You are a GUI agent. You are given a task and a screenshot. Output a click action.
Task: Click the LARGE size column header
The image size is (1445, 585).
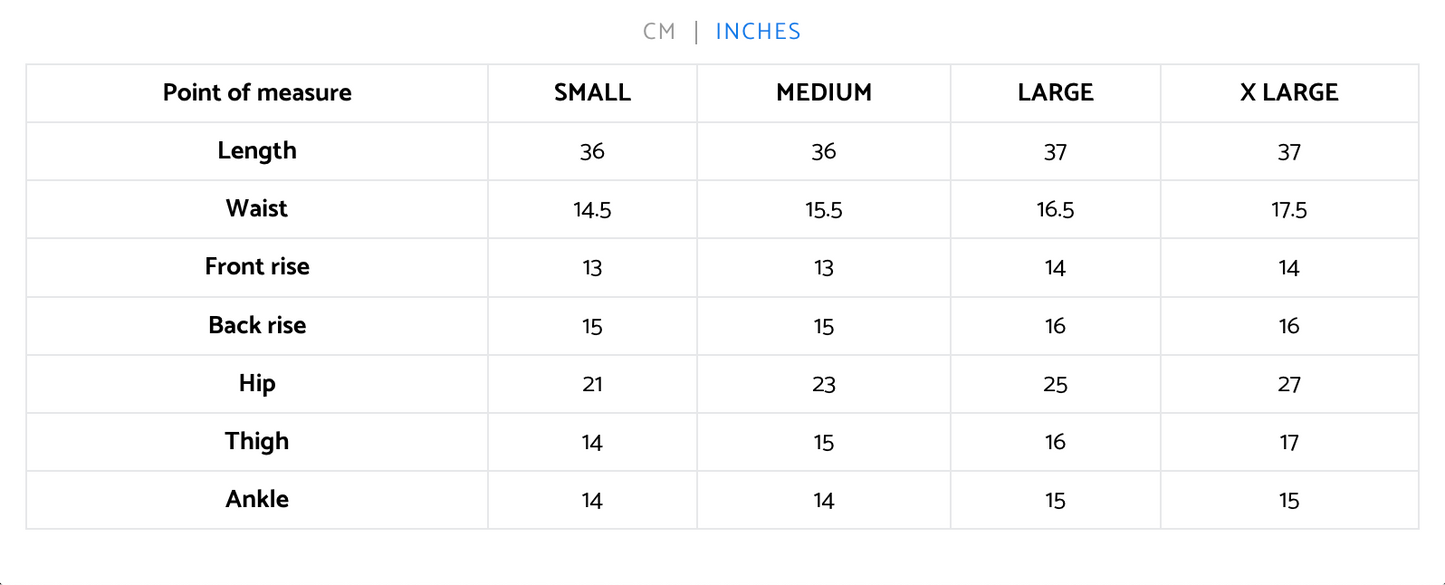pos(1056,93)
